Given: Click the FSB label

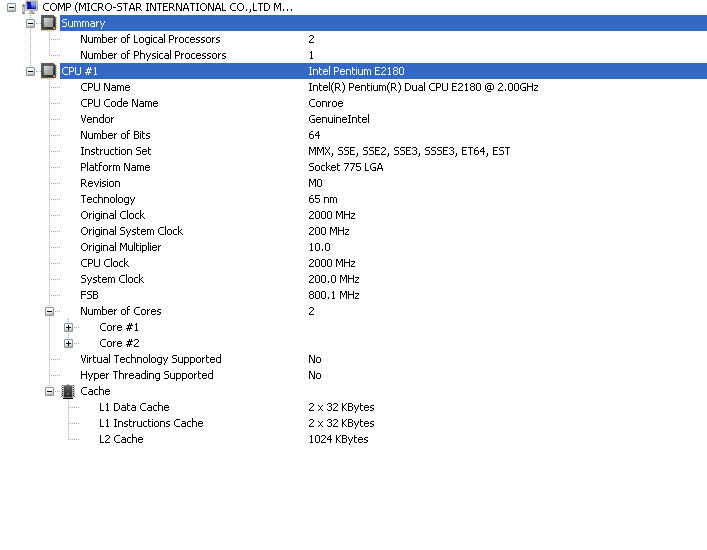Looking at the screenshot, I should pos(89,295).
